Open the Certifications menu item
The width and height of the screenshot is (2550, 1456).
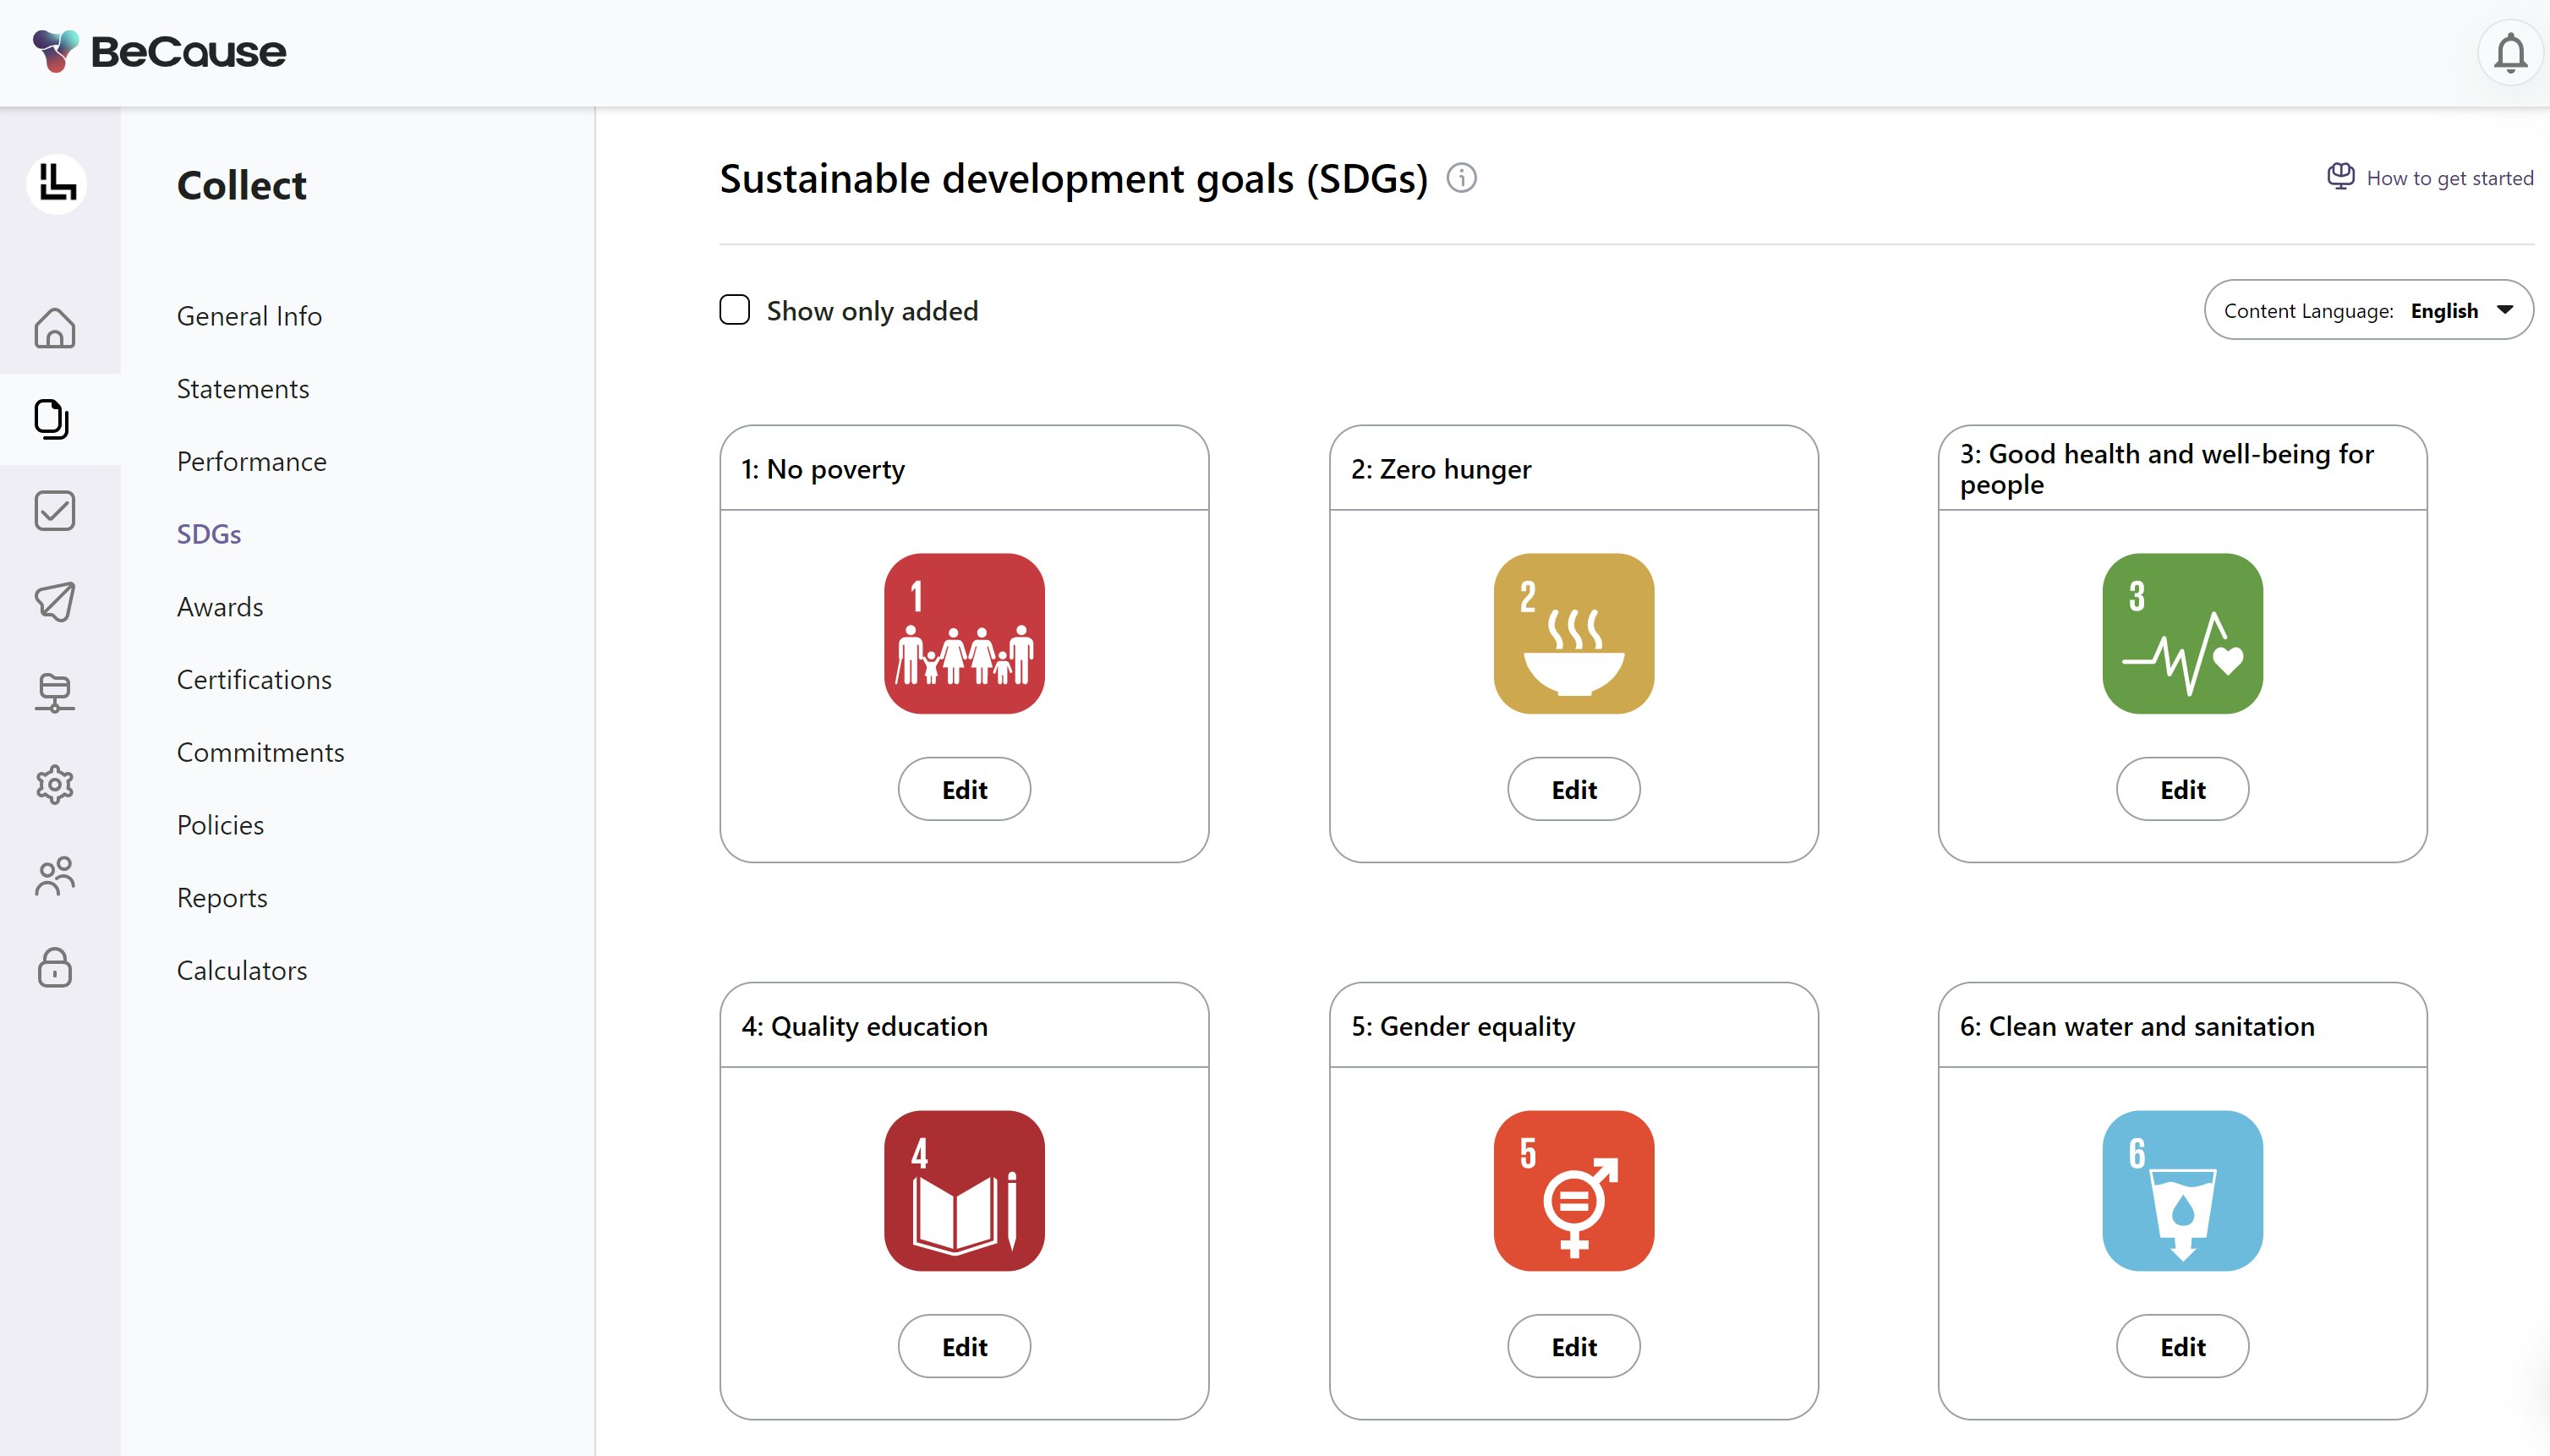254,679
